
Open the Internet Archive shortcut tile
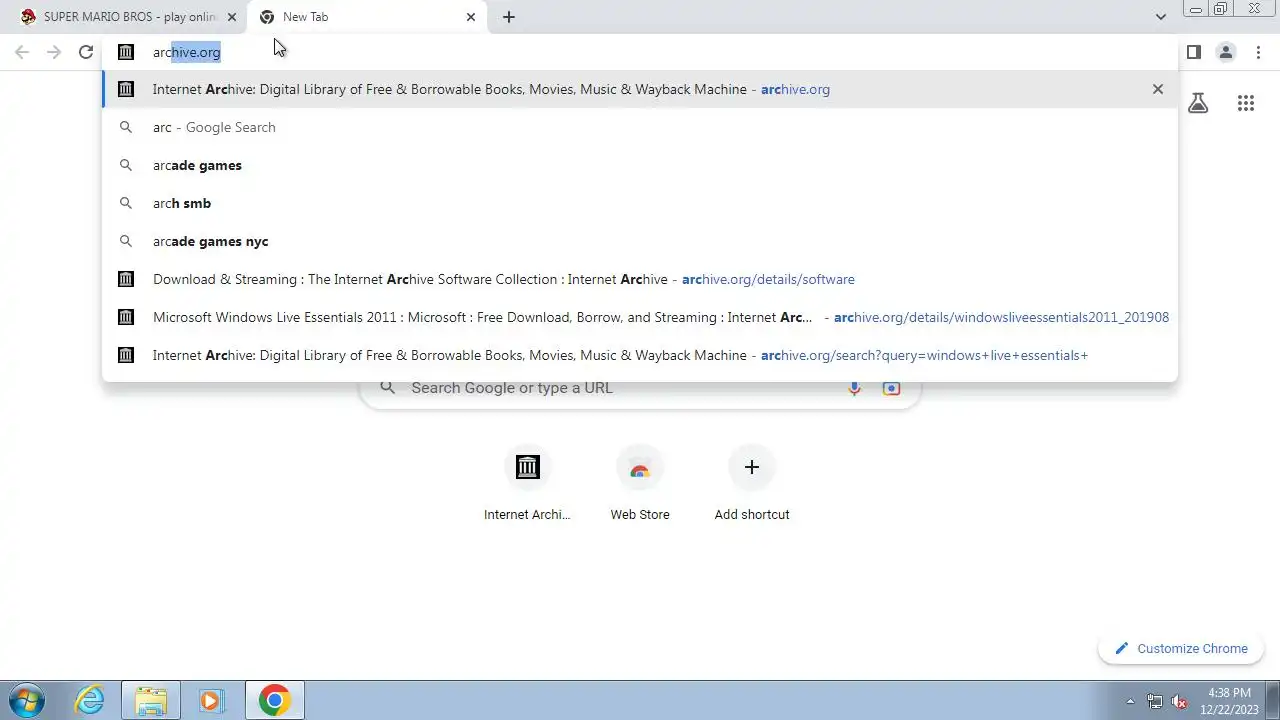pos(527,485)
